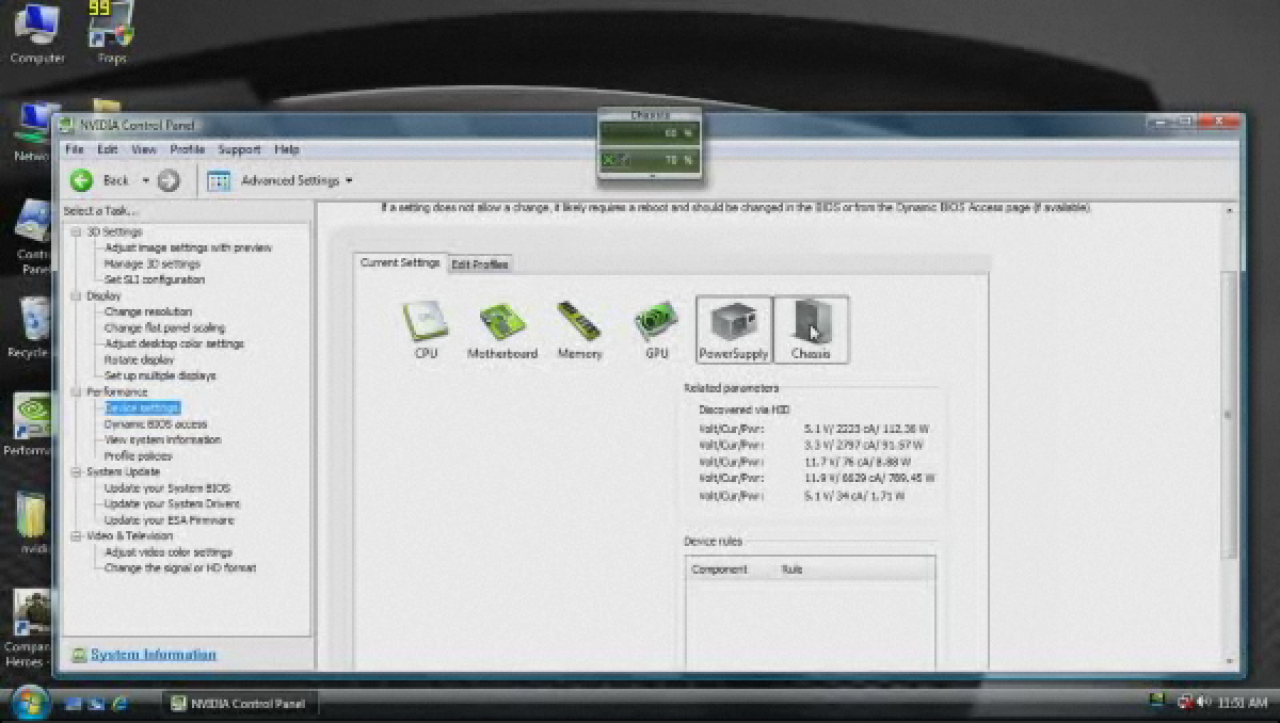Viewport: 1280px width, 723px height.
Task: Click the Advanced Settings view icon
Action: tap(219, 181)
